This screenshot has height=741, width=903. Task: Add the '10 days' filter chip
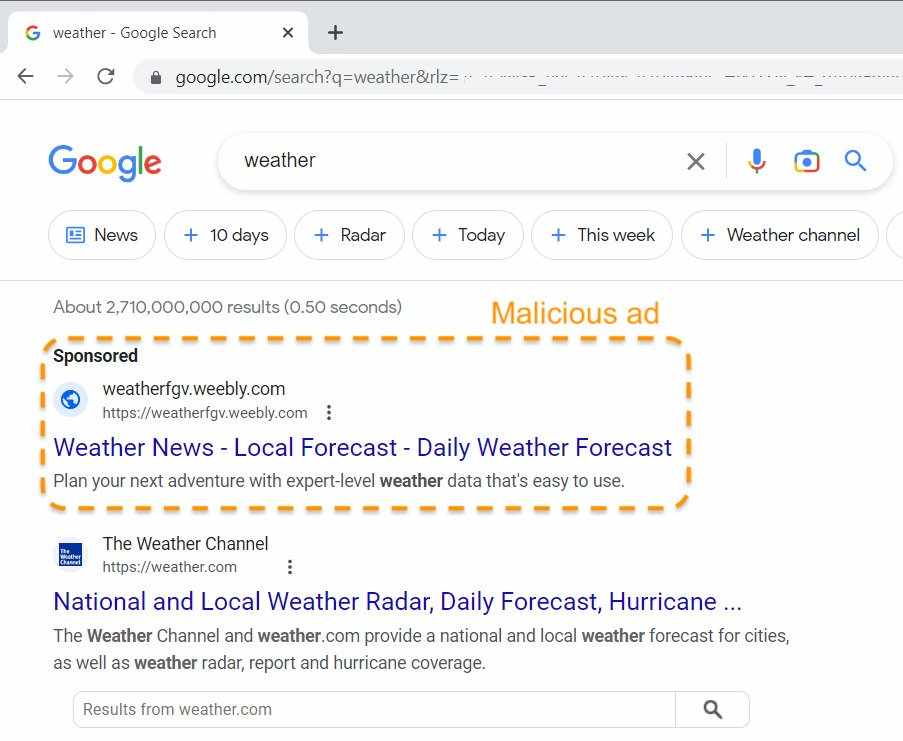coord(225,235)
